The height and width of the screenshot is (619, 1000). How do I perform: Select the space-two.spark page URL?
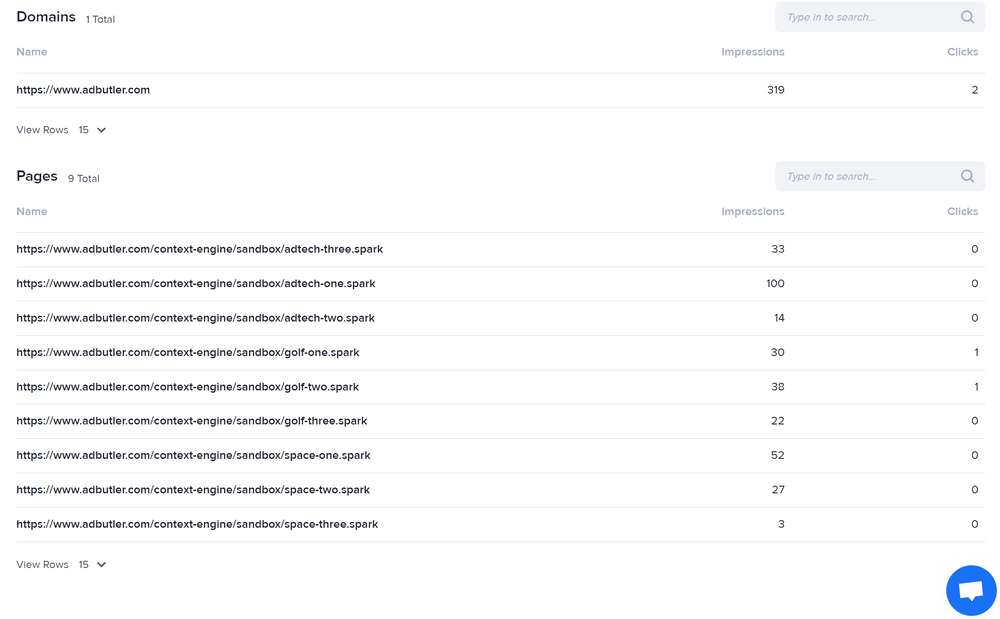[193, 490]
